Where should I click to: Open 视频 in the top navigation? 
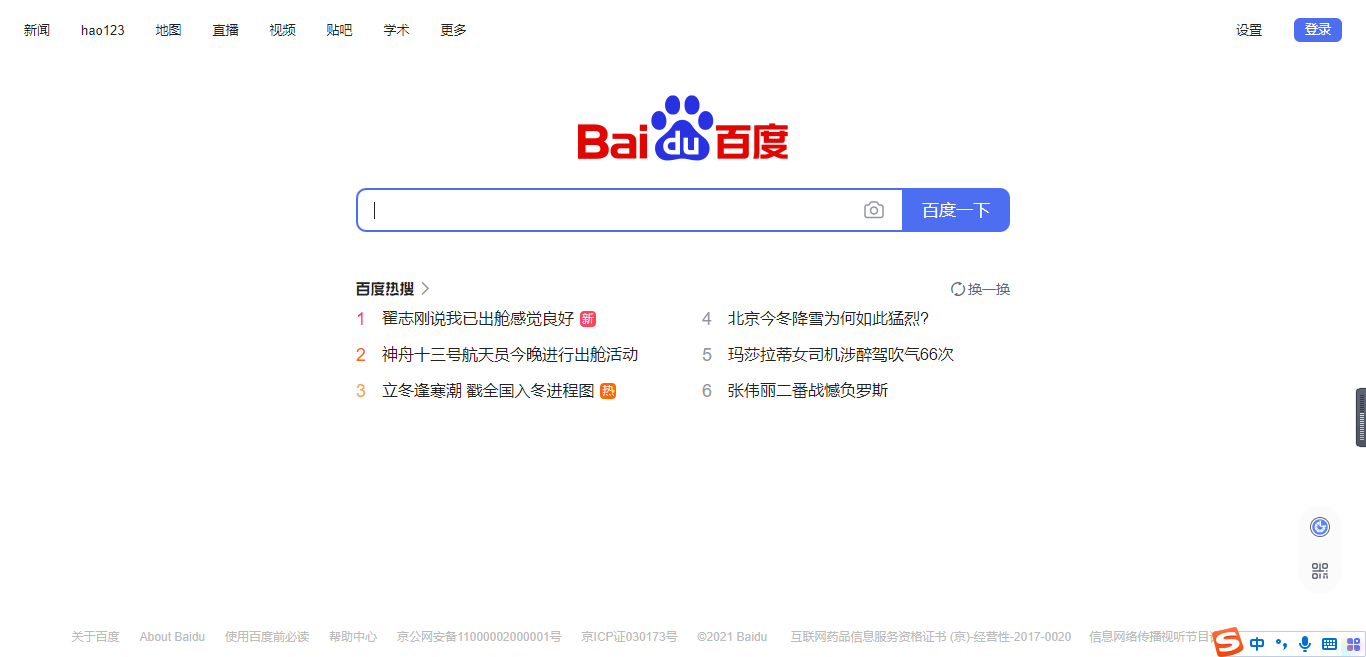tap(282, 30)
